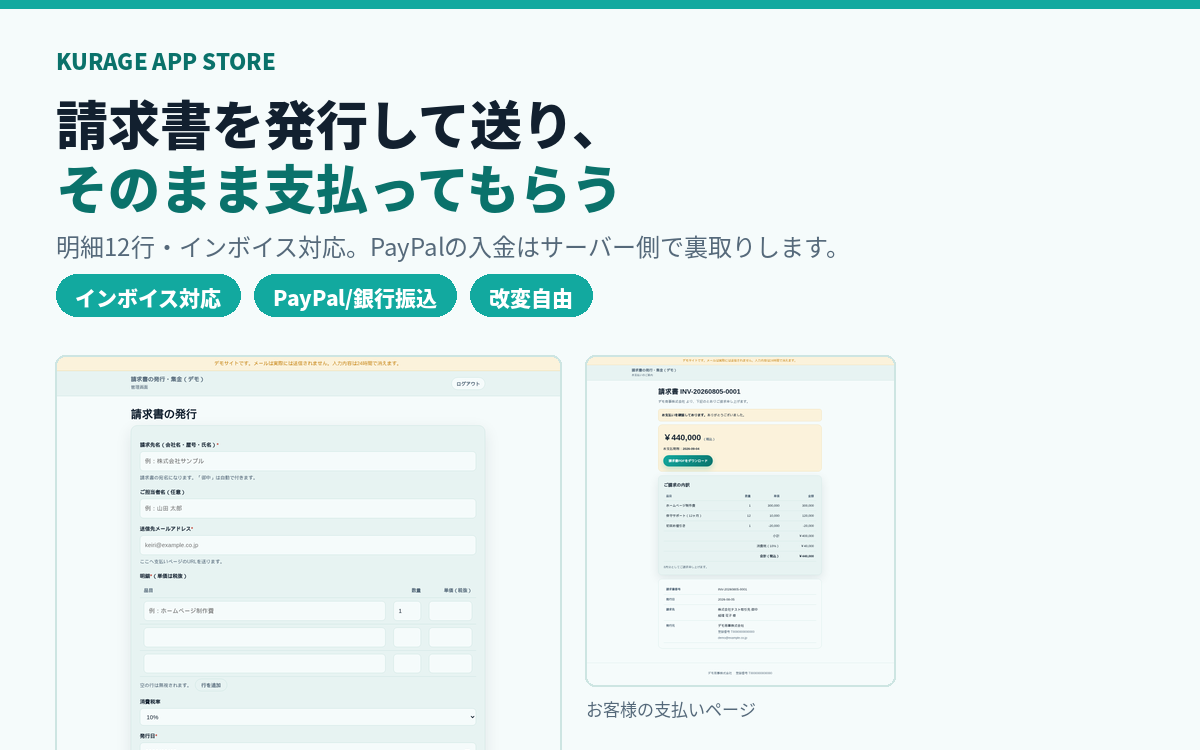Click the デモ商事株式会社 footer text on the payment page
1200x750 pixels.
(x=720, y=673)
